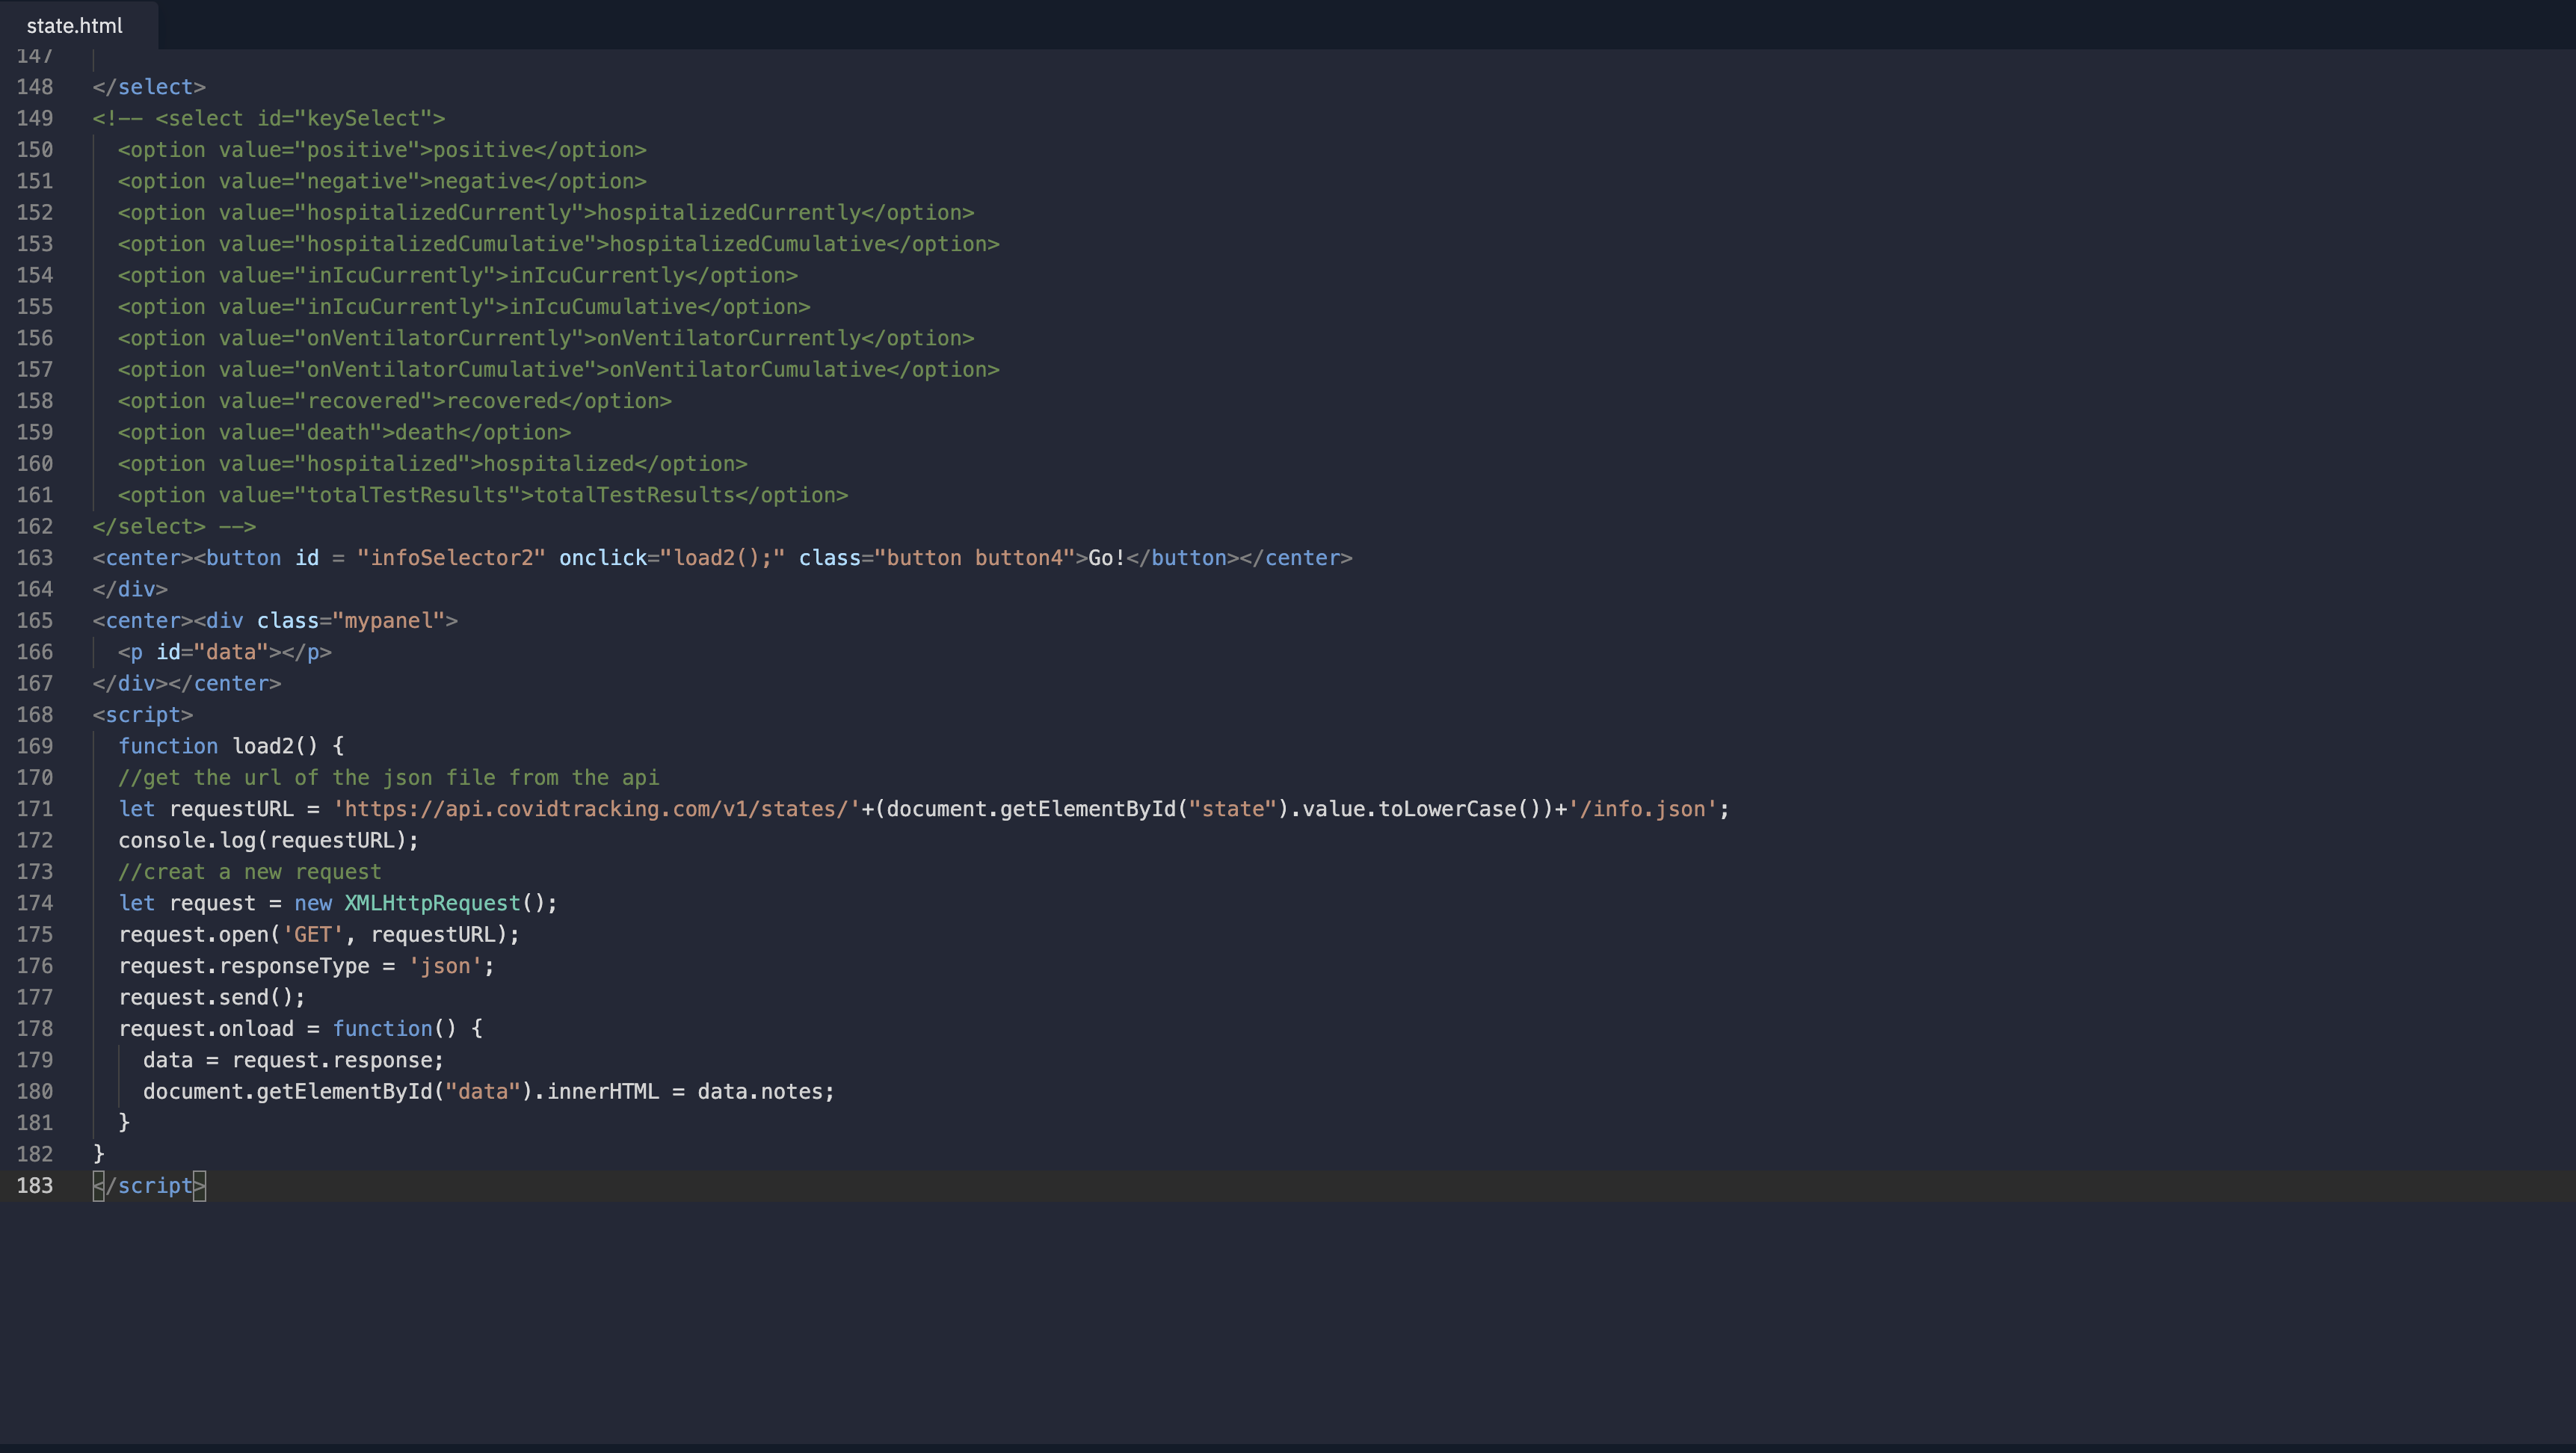Image resolution: width=2576 pixels, height=1453 pixels.
Task: Click line number 169 in the gutter
Action: [x=35, y=746]
